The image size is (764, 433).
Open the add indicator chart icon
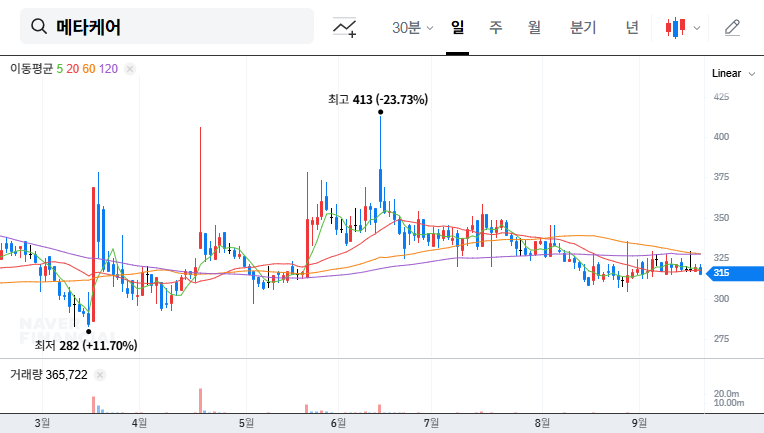(x=344, y=27)
